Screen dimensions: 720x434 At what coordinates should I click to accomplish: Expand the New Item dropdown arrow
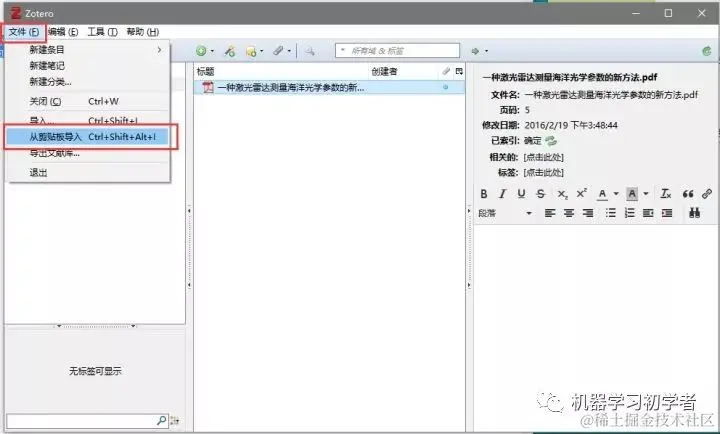click(212, 51)
